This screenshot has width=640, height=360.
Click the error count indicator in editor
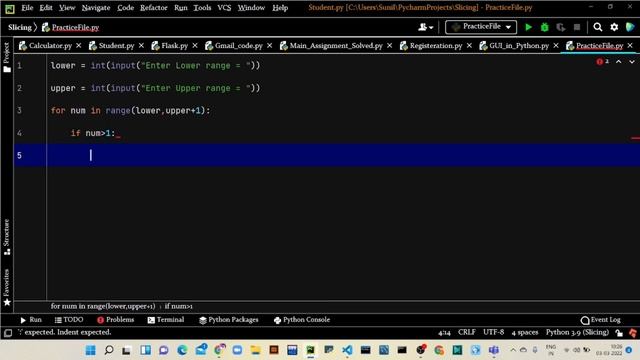pos(602,62)
